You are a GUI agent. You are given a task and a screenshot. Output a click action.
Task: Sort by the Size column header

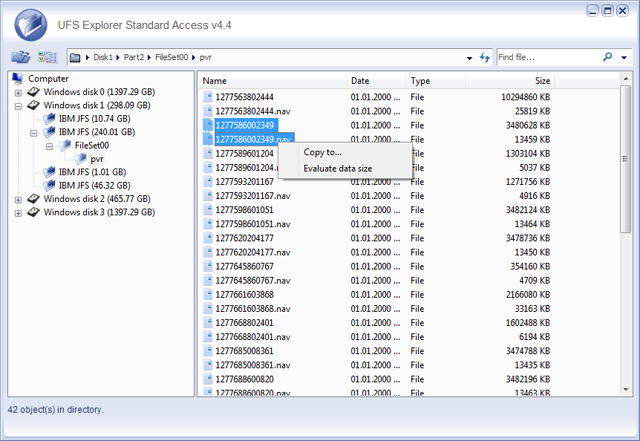pyautogui.click(x=510, y=81)
